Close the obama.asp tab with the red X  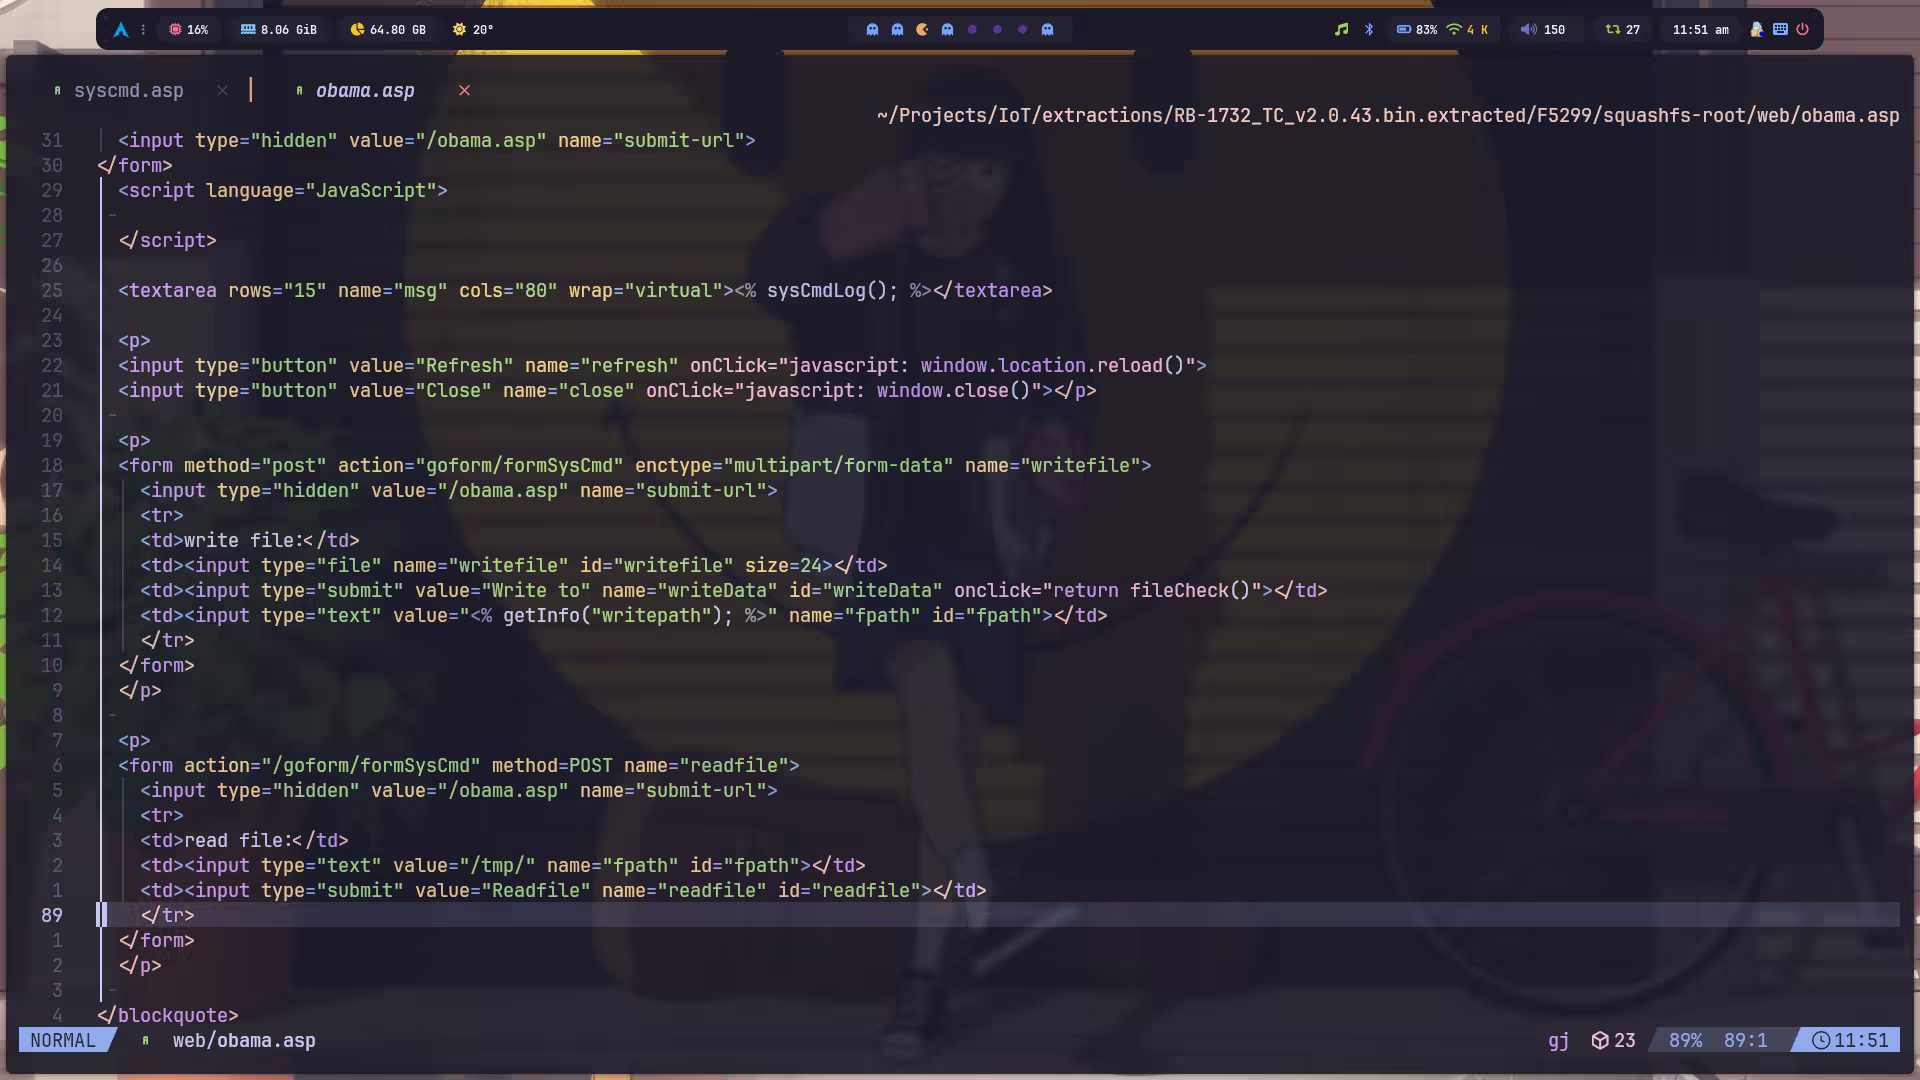coord(464,91)
